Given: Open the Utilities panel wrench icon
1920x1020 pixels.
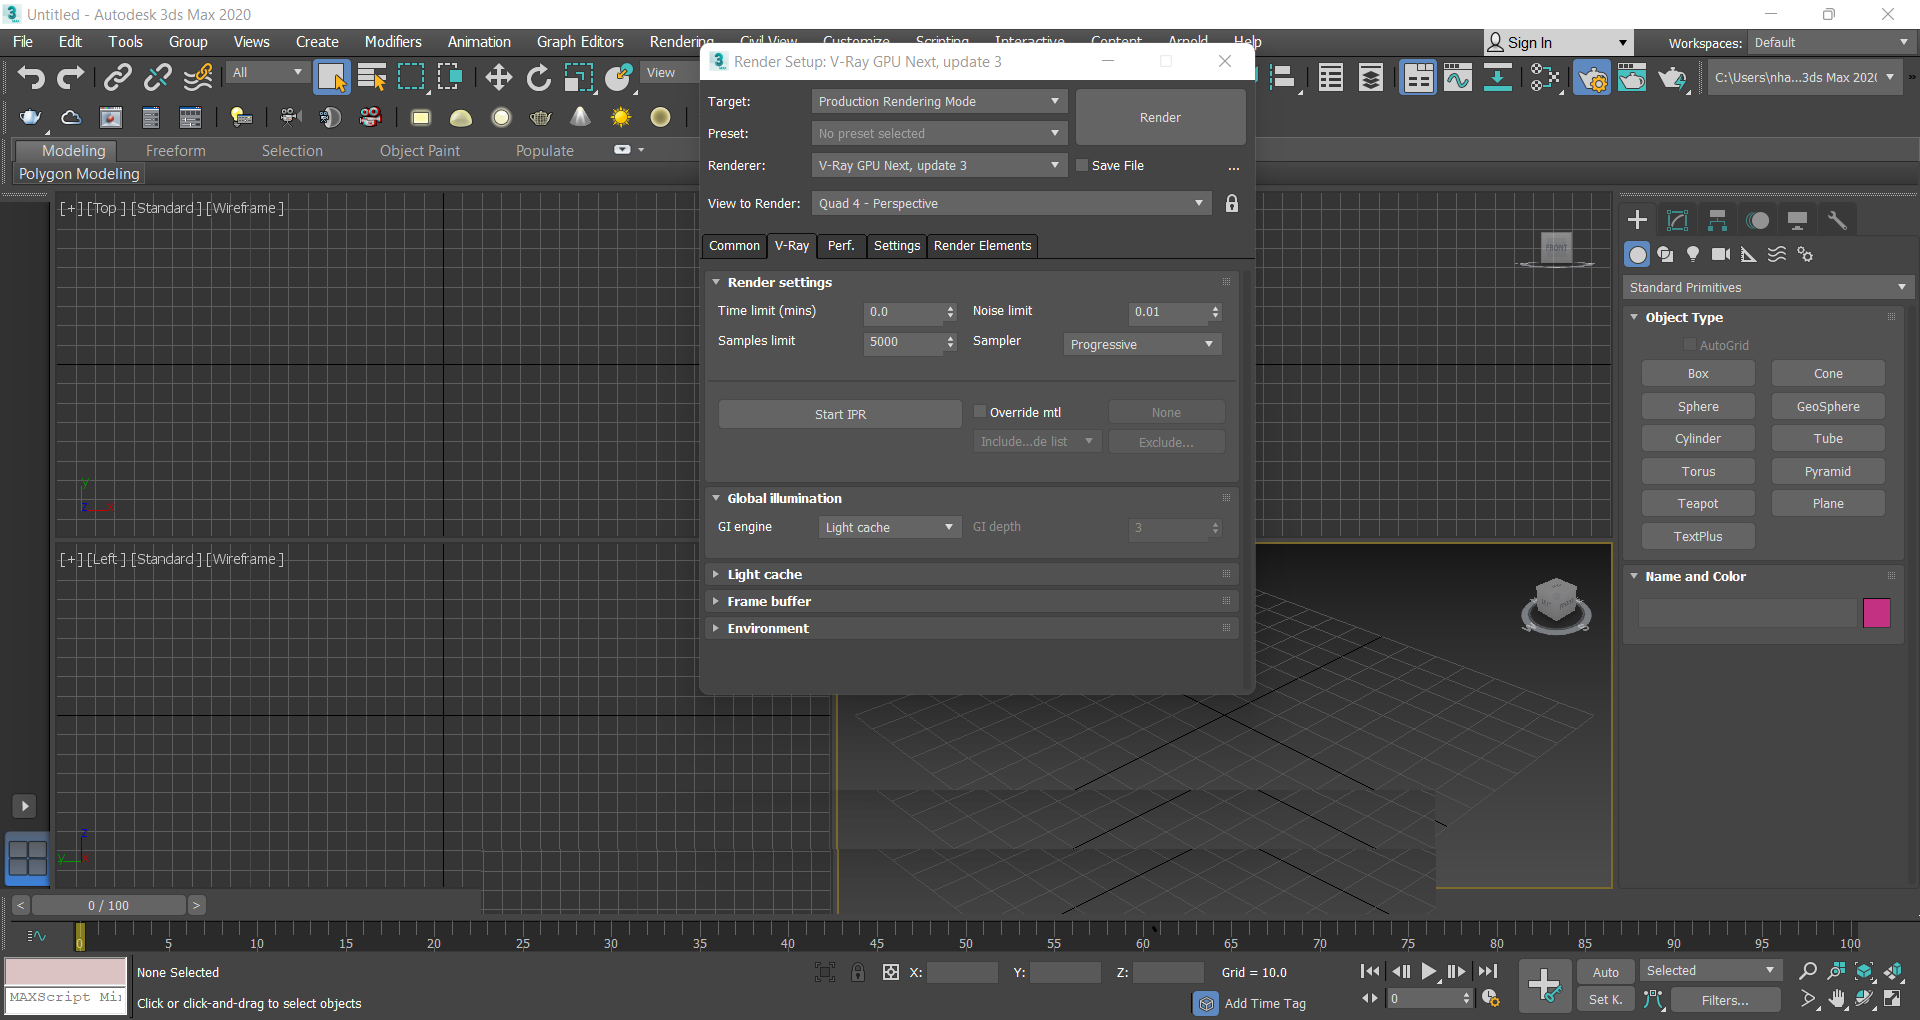Looking at the screenshot, I should click(1837, 219).
